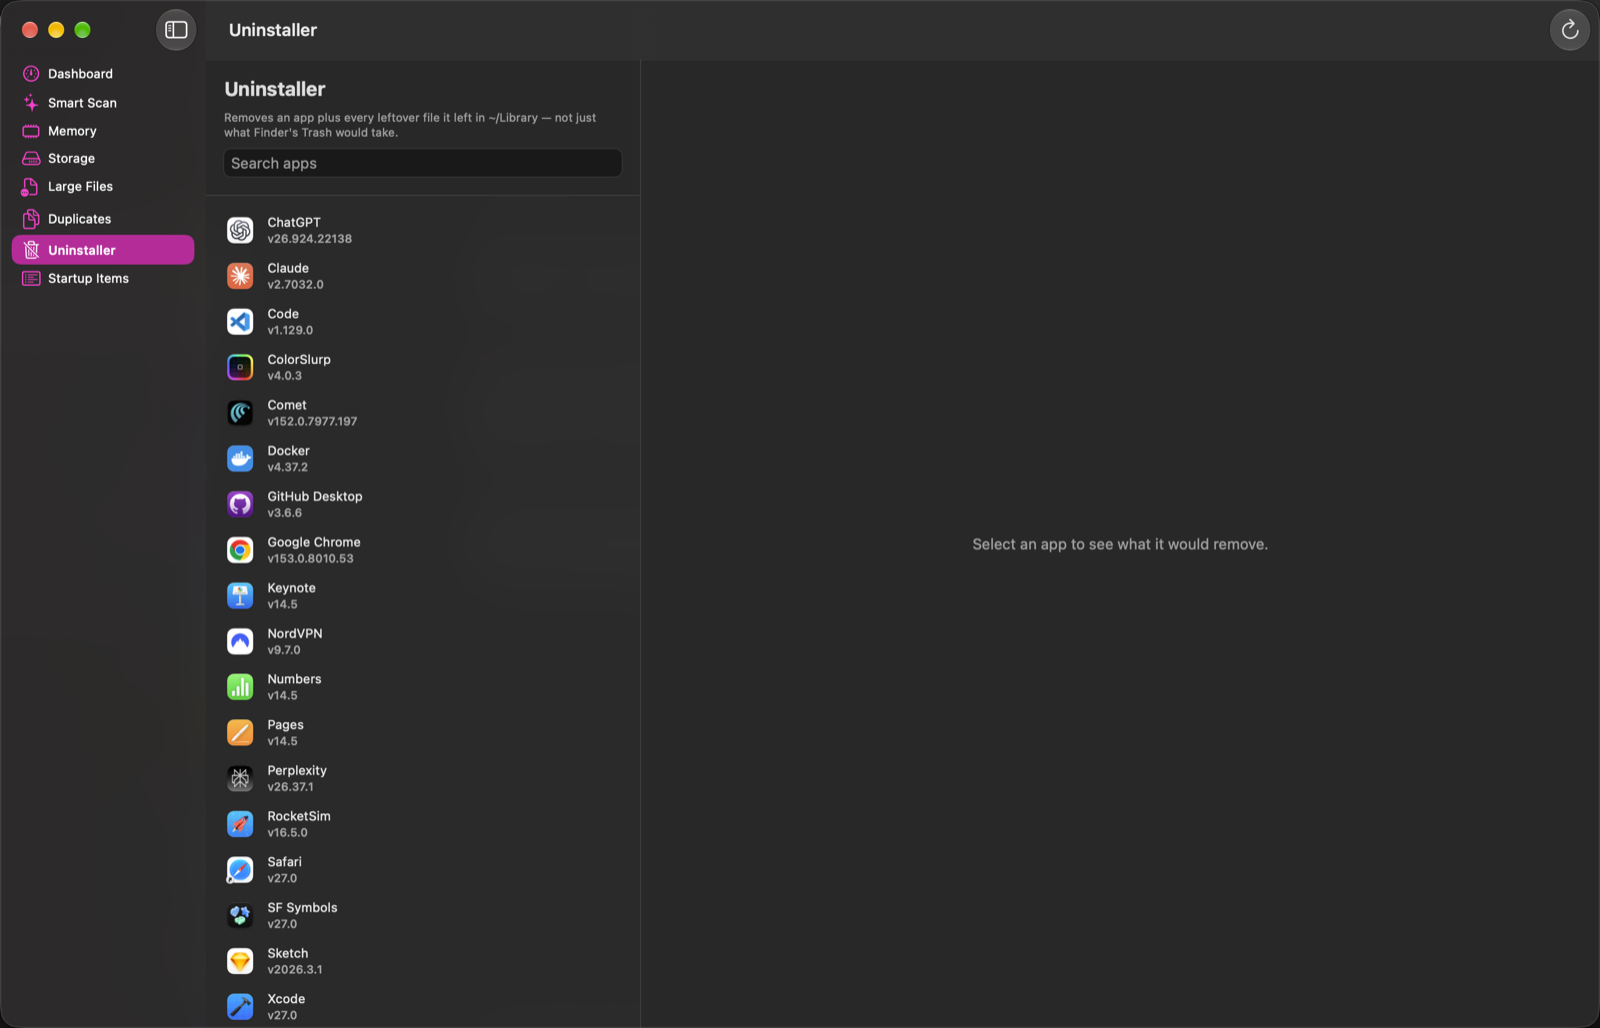Switch to the Storage section
The image size is (1600, 1028).
point(103,159)
